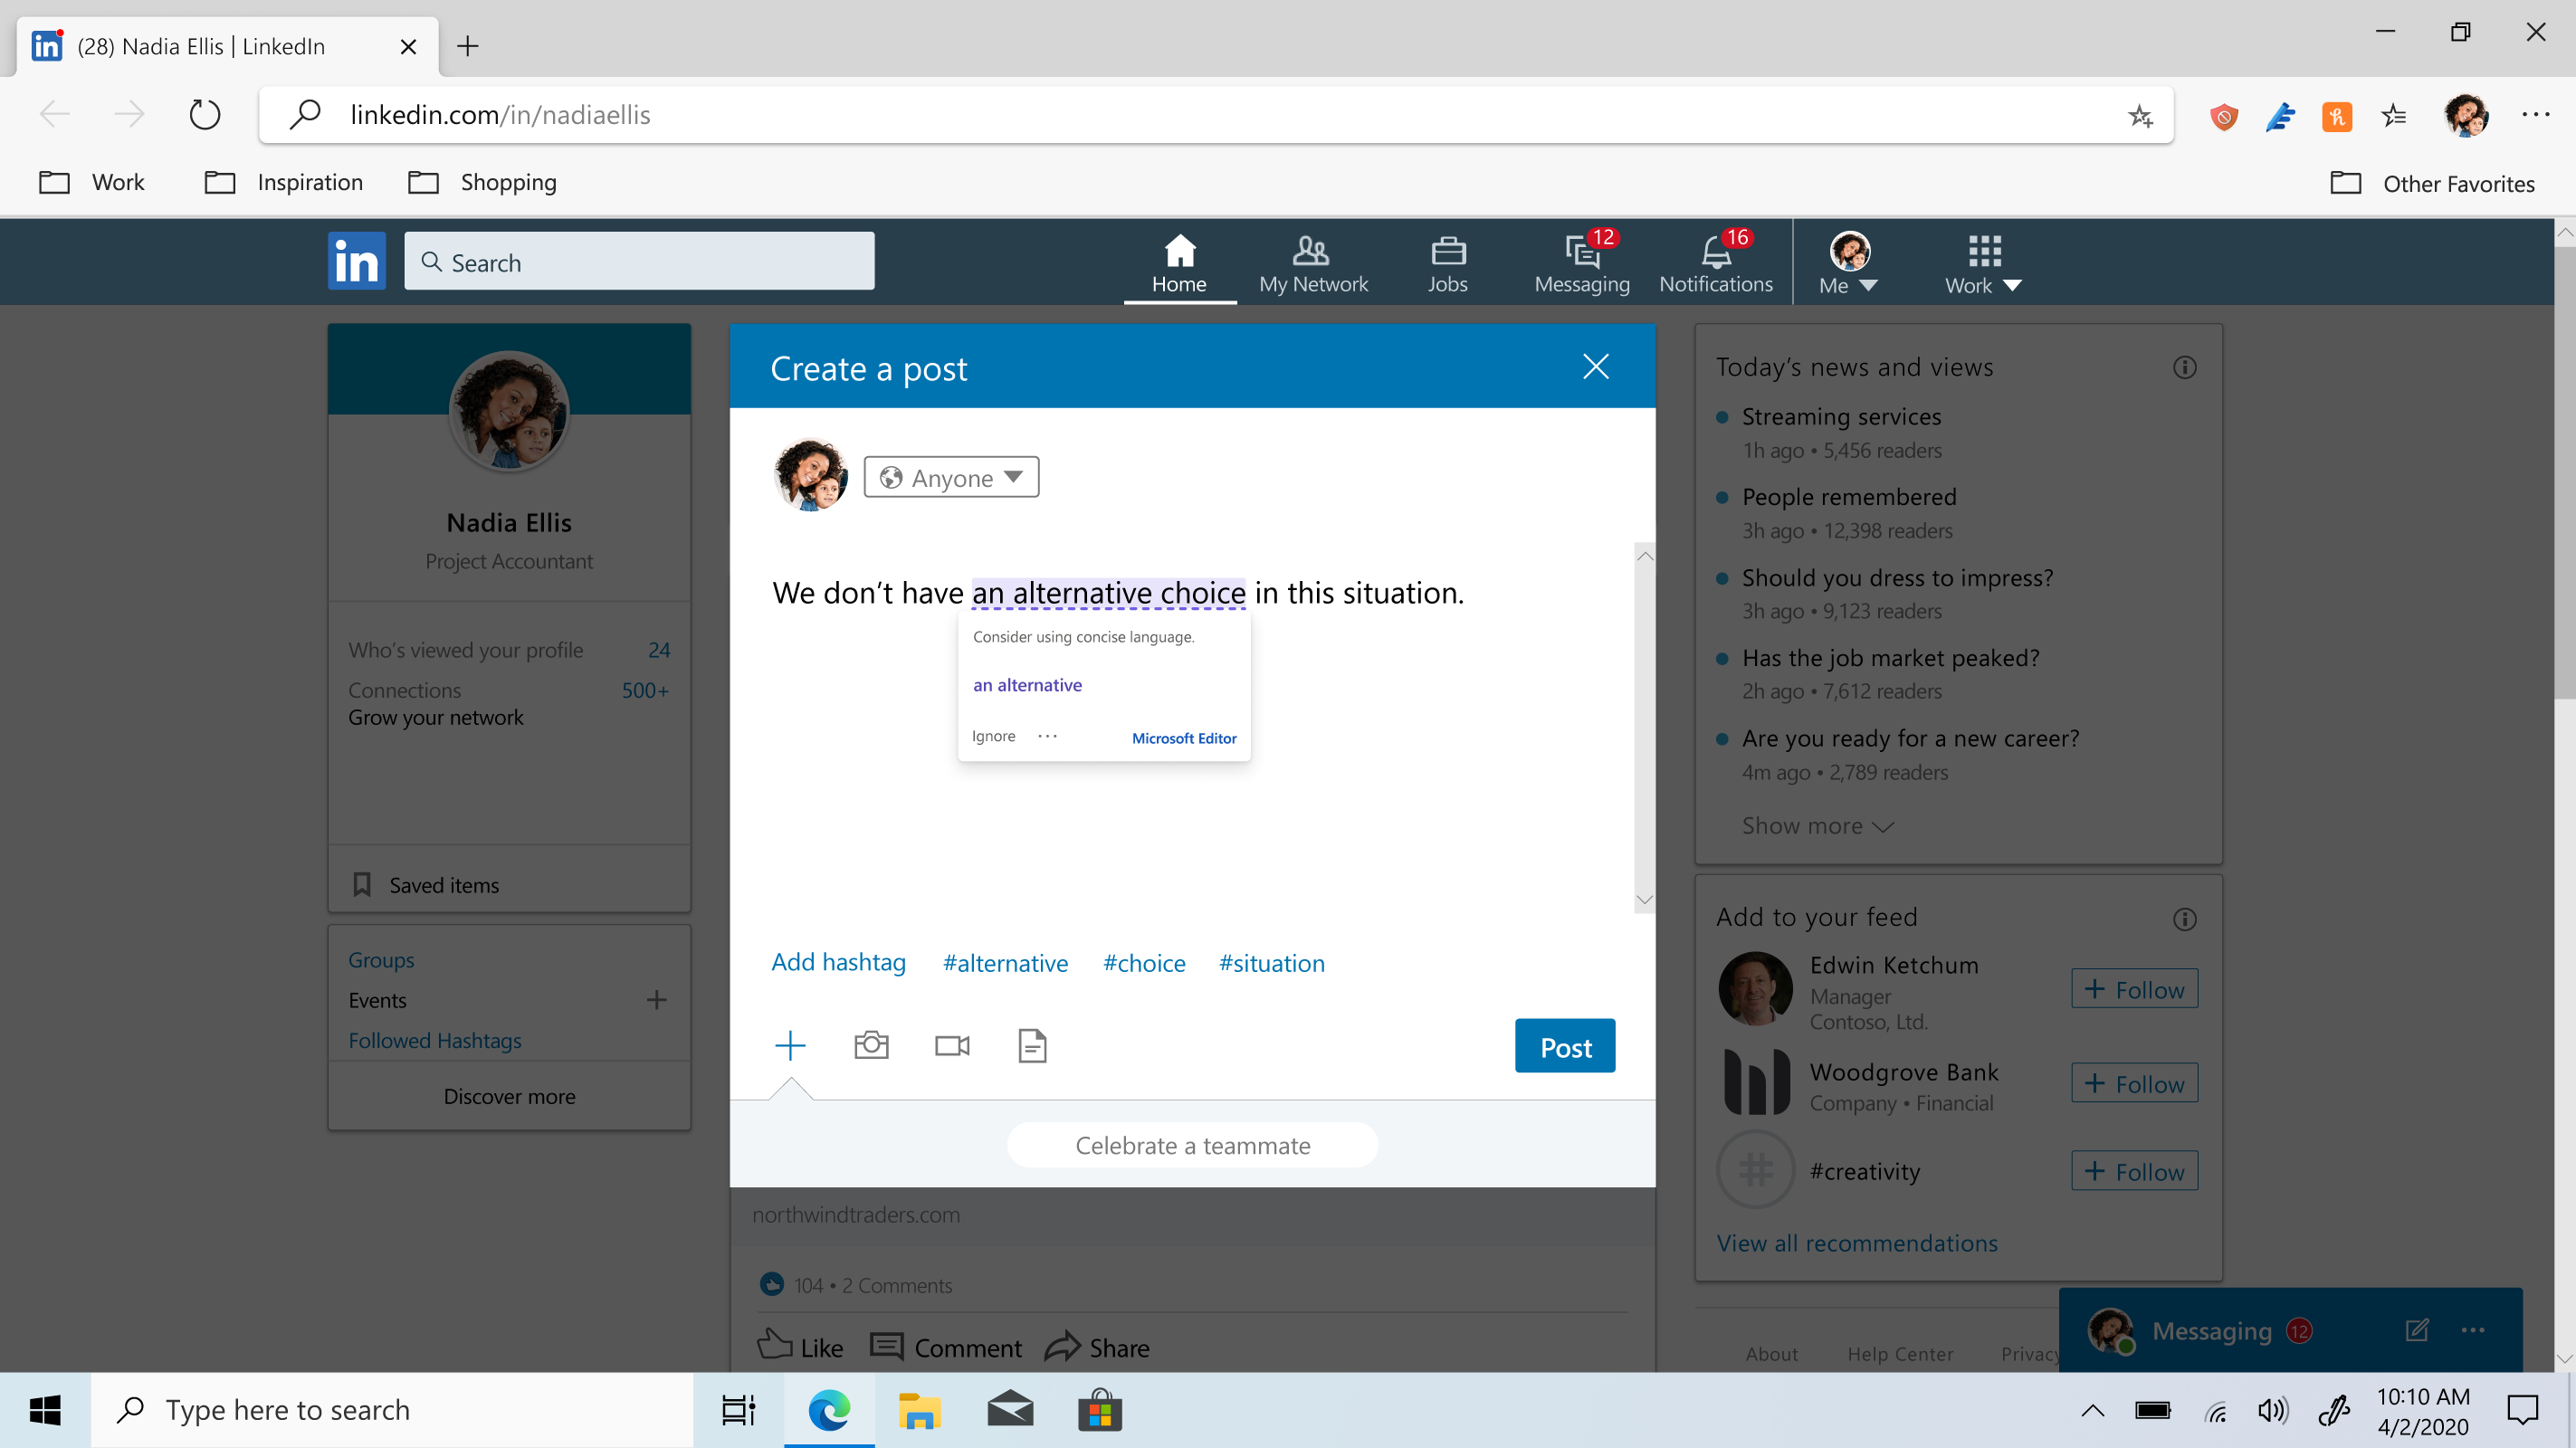Go to My Network tab
The image size is (2576, 1448).
[1312, 263]
